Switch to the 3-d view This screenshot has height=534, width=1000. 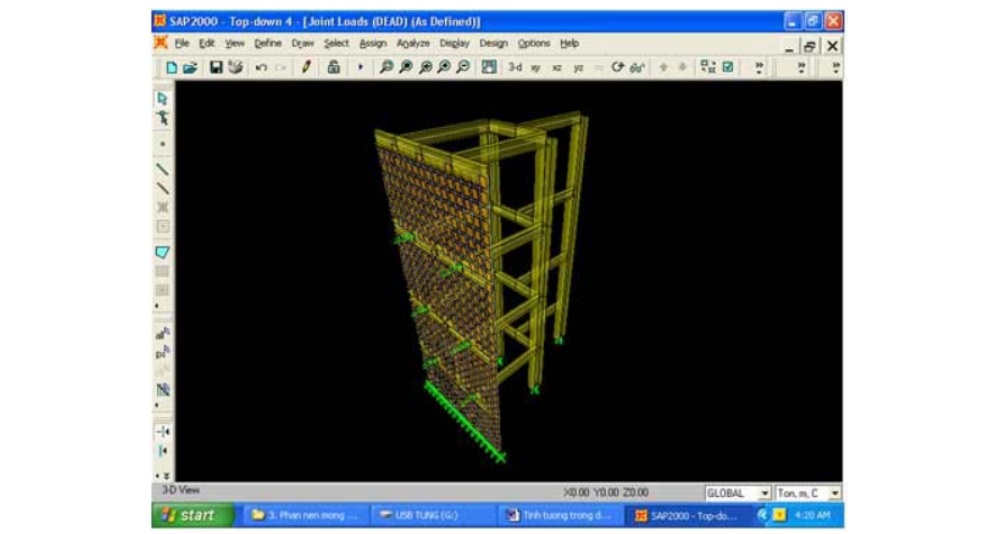(515, 68)
